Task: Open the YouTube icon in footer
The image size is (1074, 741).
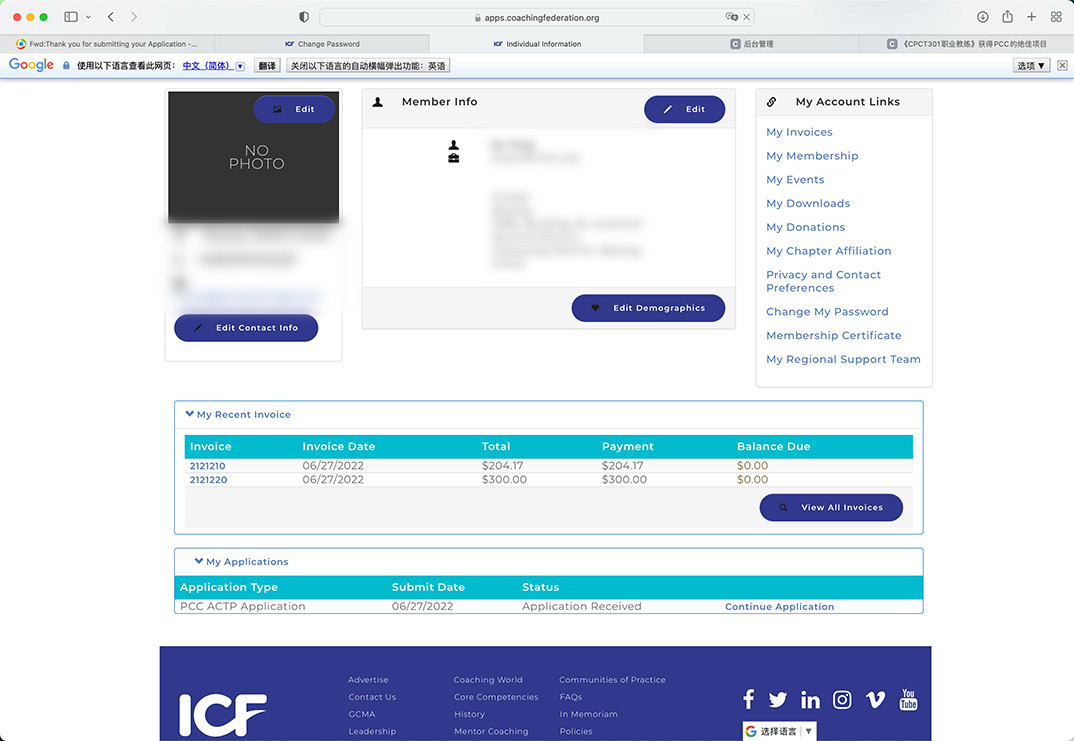Action: point(908,699)
